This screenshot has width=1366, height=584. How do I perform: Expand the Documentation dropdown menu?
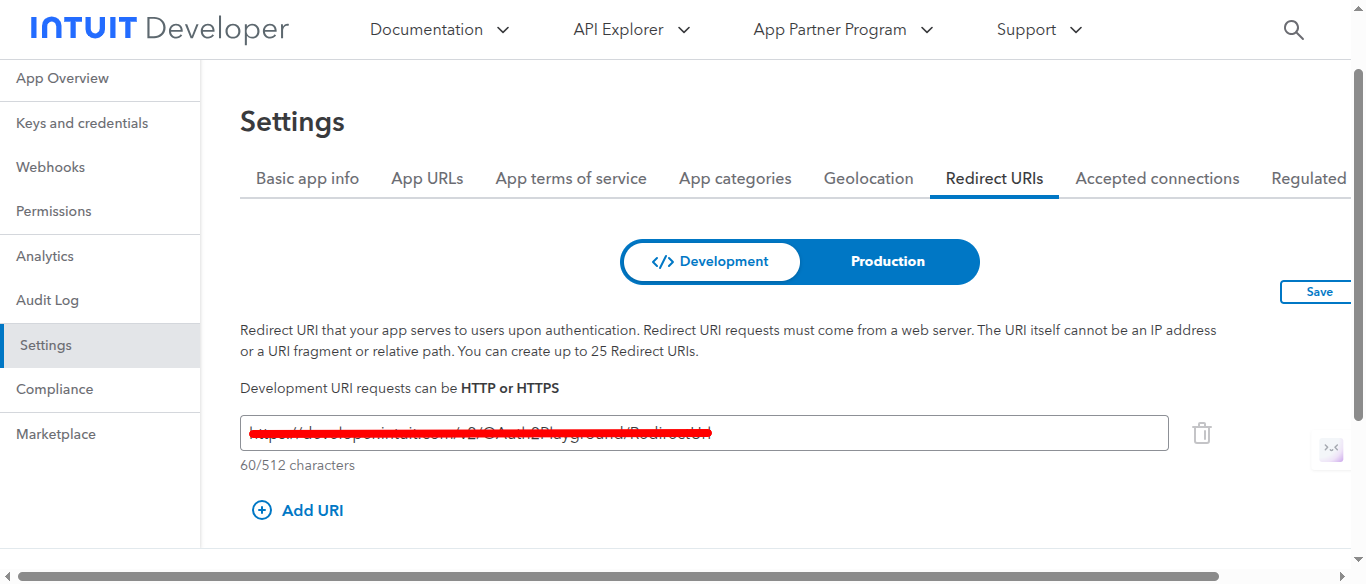(440, 30)
